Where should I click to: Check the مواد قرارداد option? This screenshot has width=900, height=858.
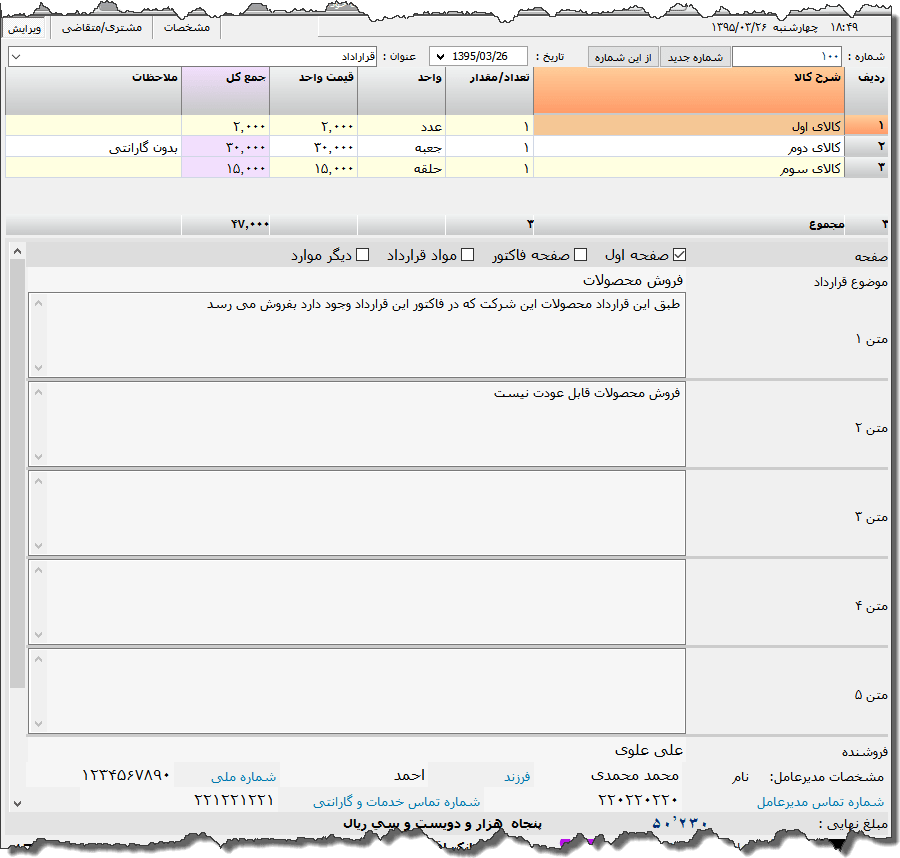(x=466, y=254)
